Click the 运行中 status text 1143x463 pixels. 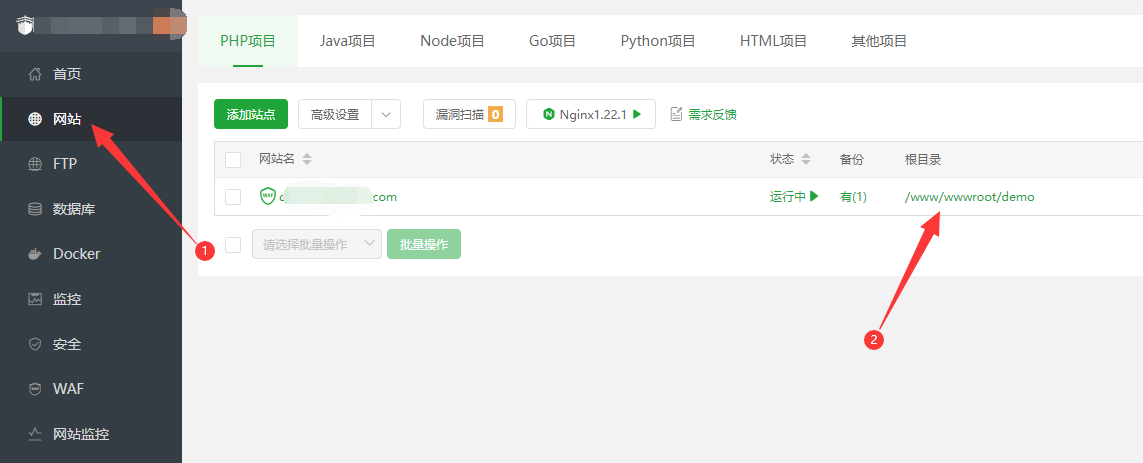788,196
